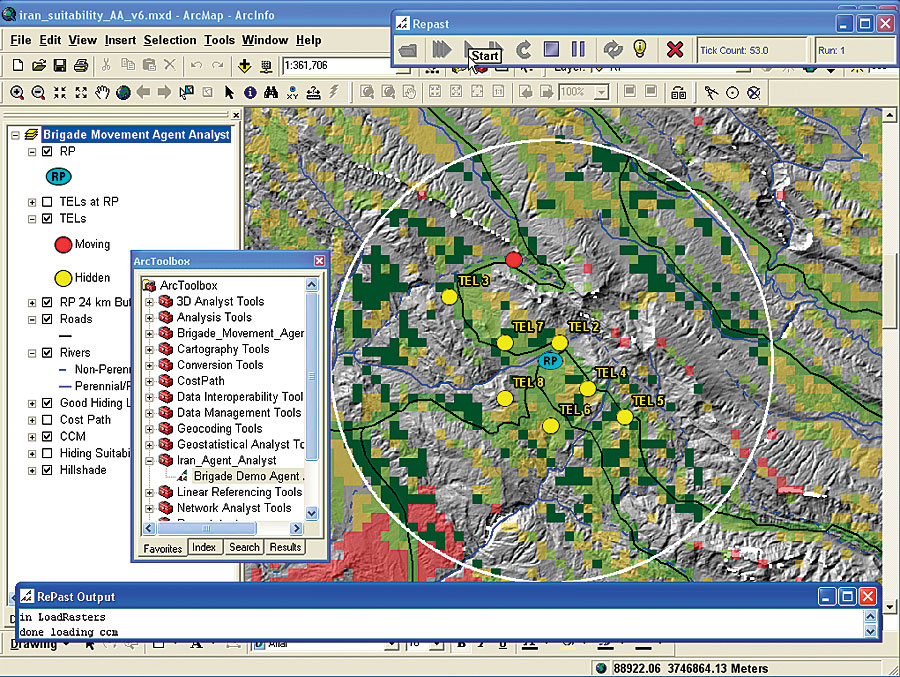Image resolution: width=900 pixels, height=677 pixels.
Task: Click the ArcToolbox vertical scrollbar down arrow
Action: [x=312, y=513]
